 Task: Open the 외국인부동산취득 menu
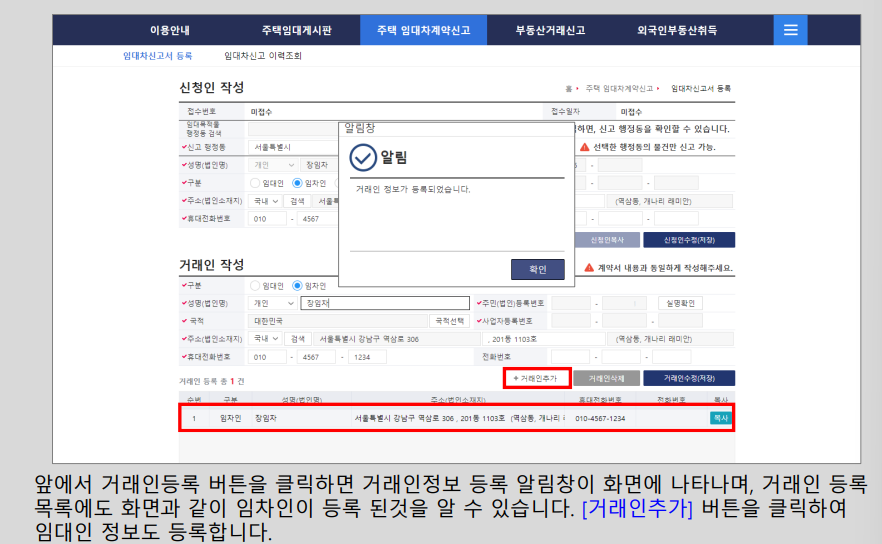(x=677, y=30)
